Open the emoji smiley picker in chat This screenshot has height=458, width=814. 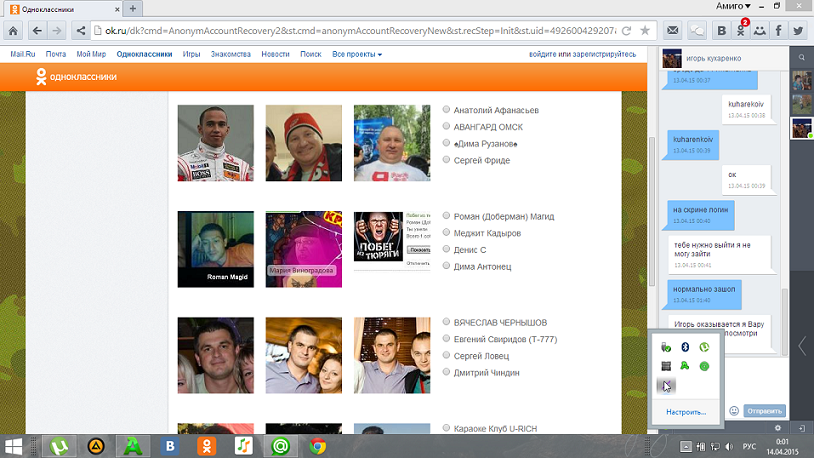(734, 411)
